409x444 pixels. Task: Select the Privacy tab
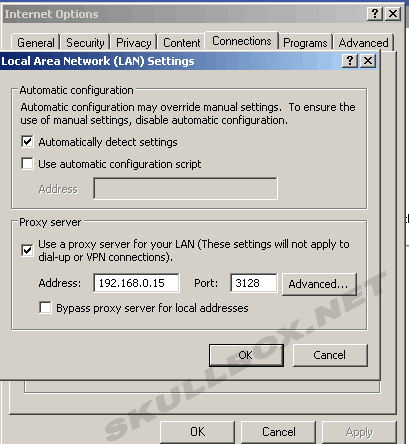(134, 43)
